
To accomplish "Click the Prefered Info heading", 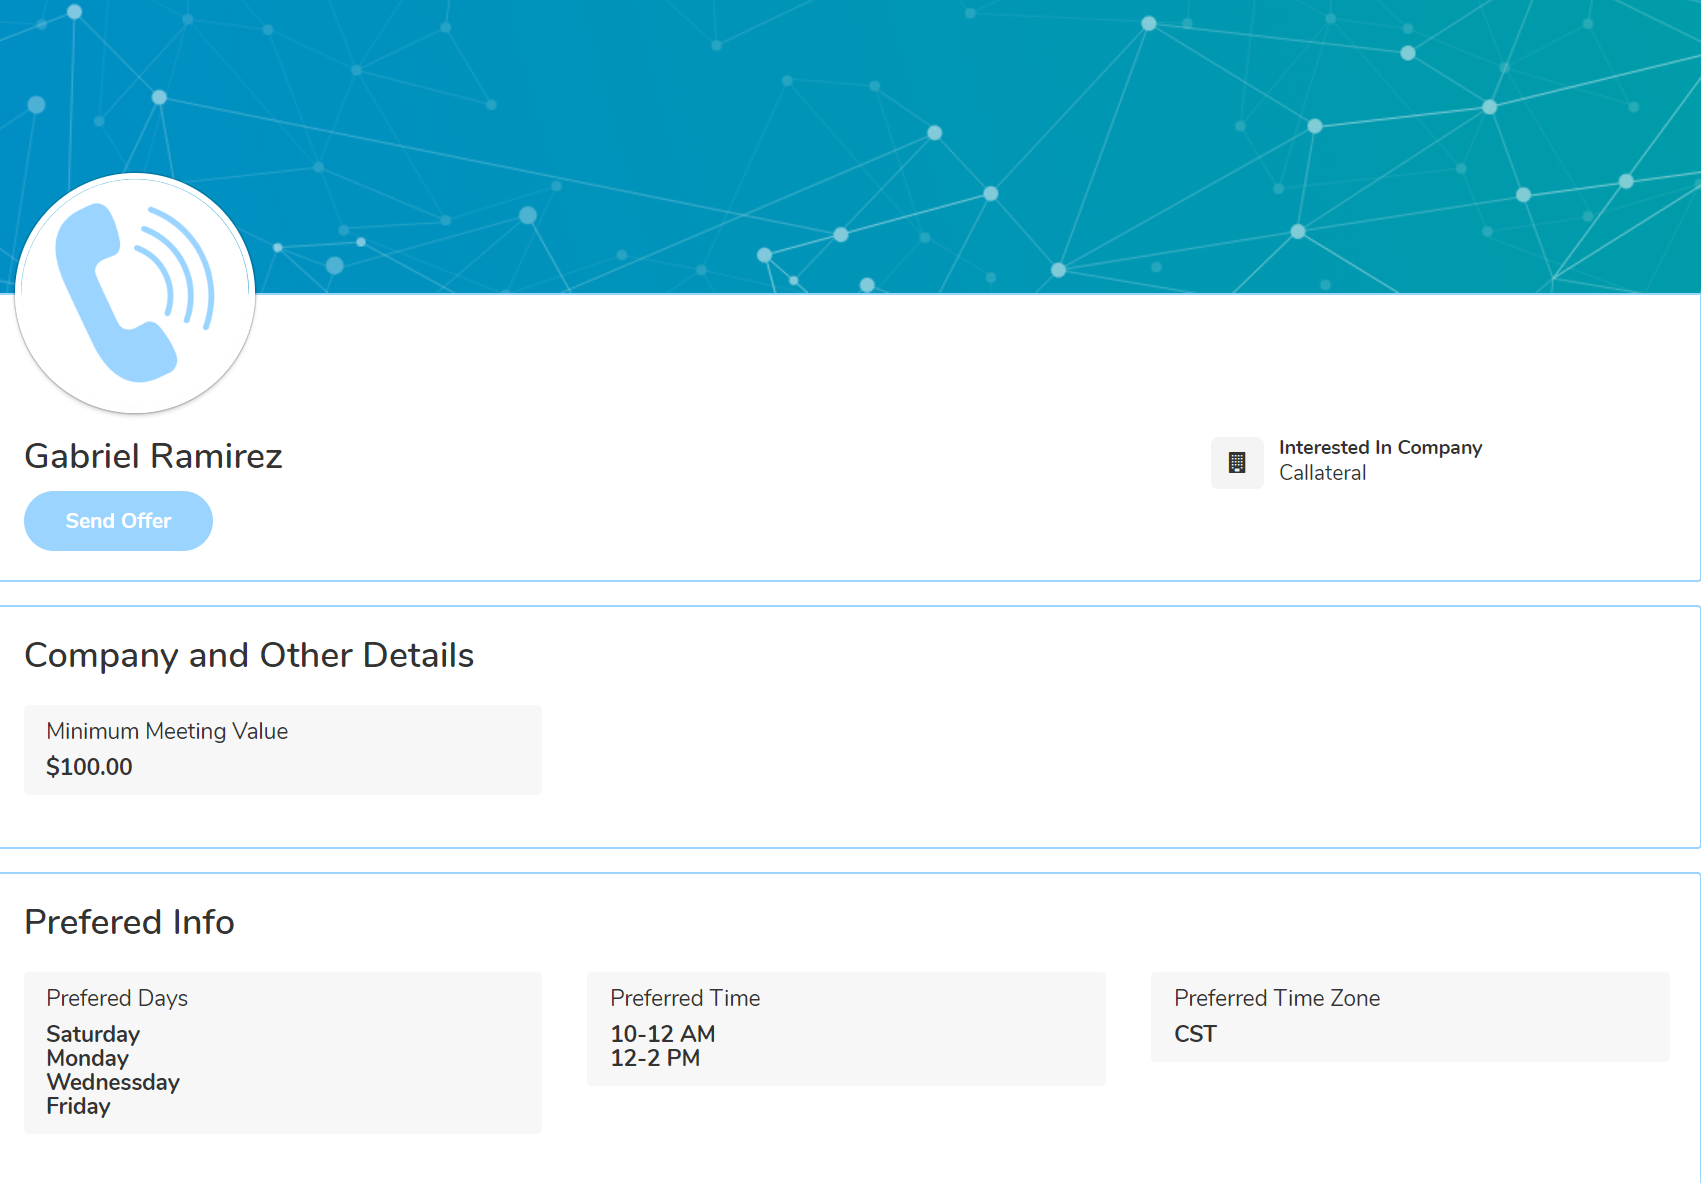I will click(129, 922).
